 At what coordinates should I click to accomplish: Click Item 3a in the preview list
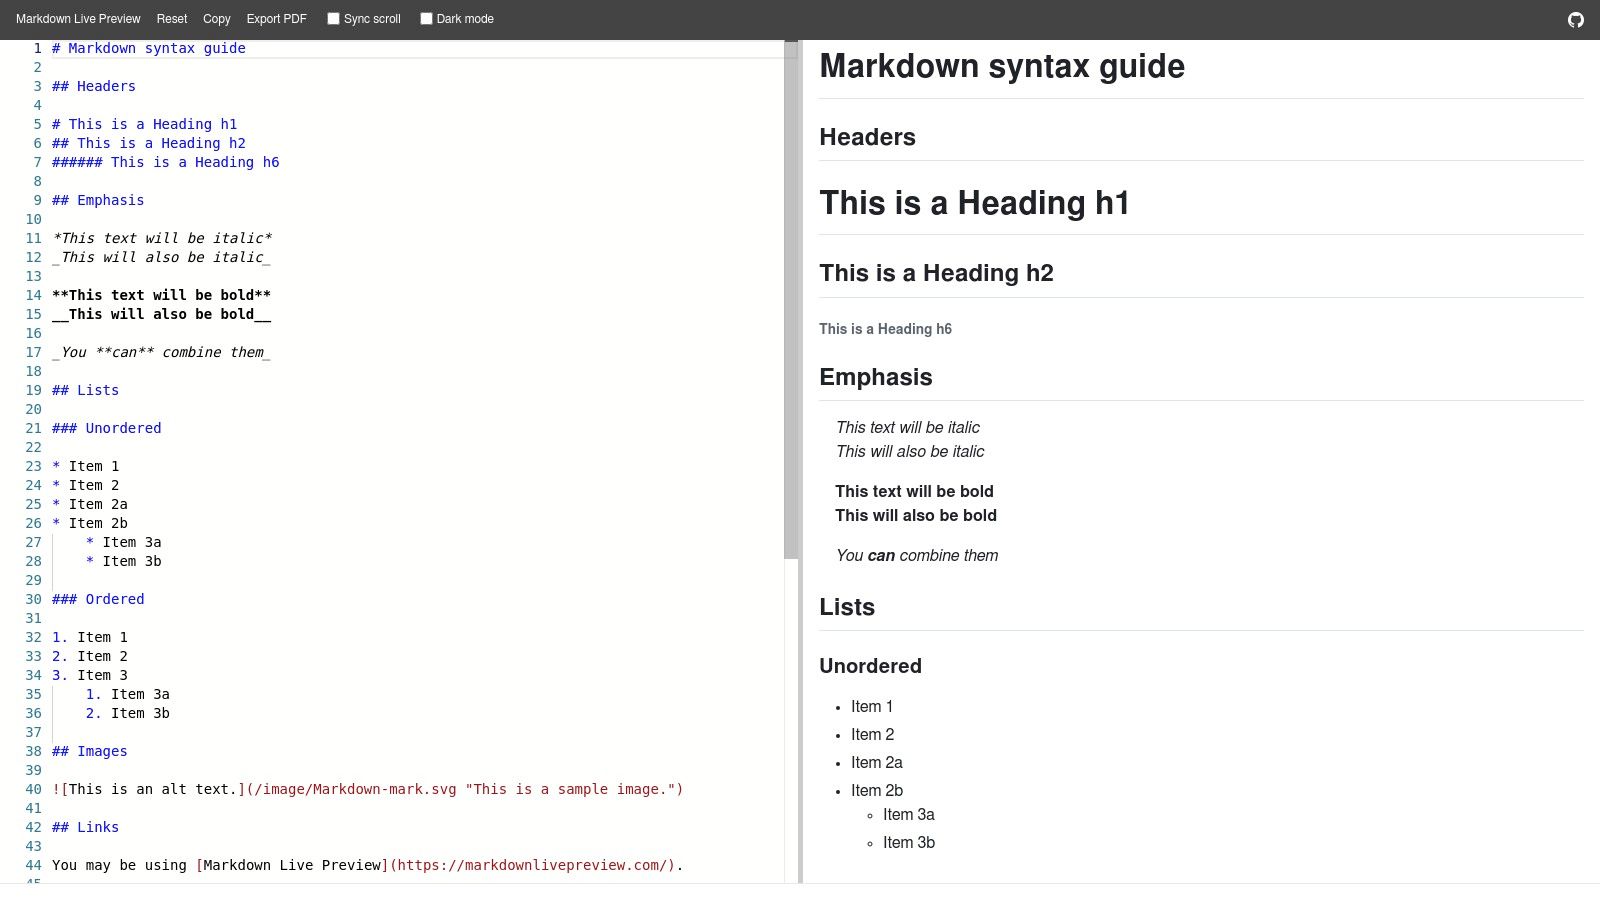908,814
